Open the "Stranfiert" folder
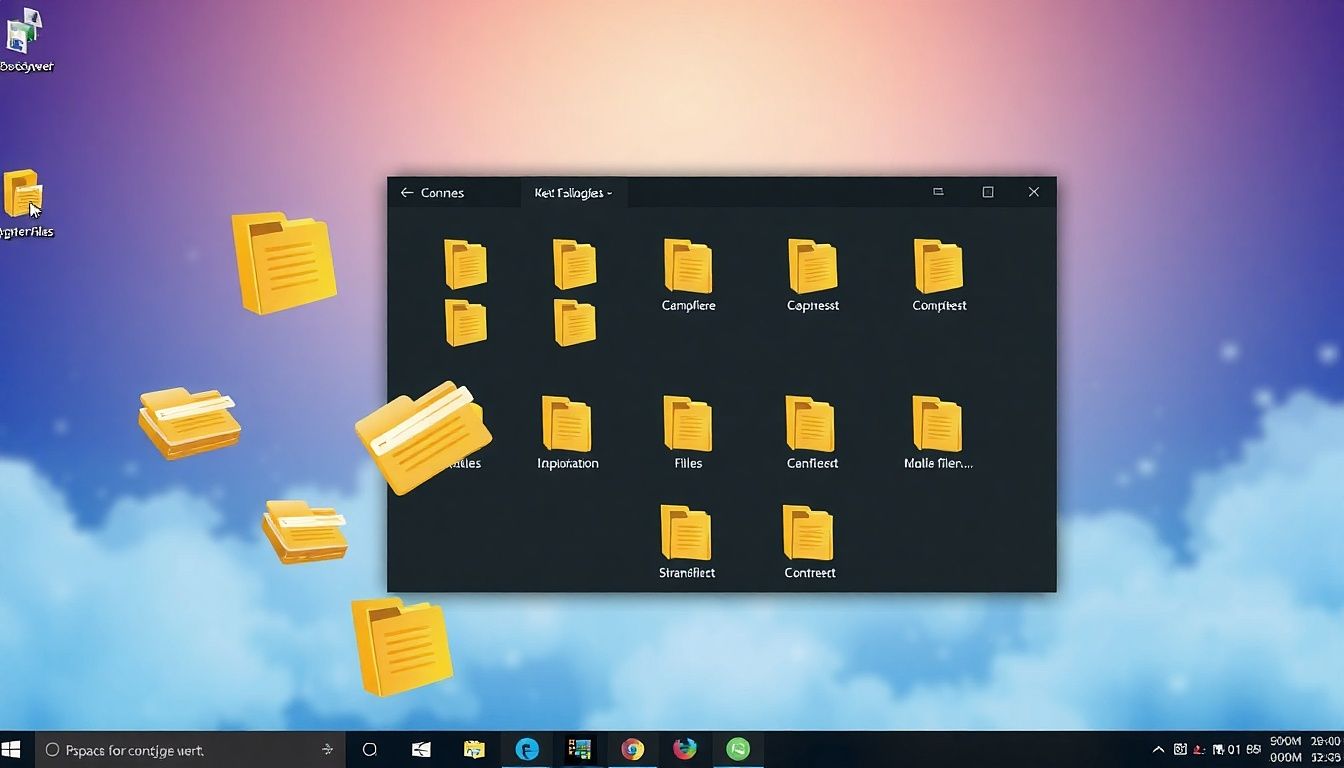1344x768 pixels. pyautogui.click(x=687, y=534)
